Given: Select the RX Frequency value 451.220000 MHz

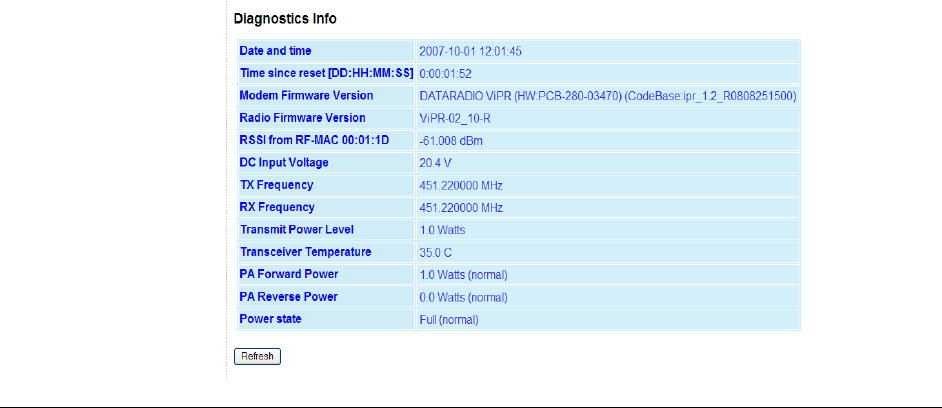Looking at the screenshot, I should click(461, 208).
